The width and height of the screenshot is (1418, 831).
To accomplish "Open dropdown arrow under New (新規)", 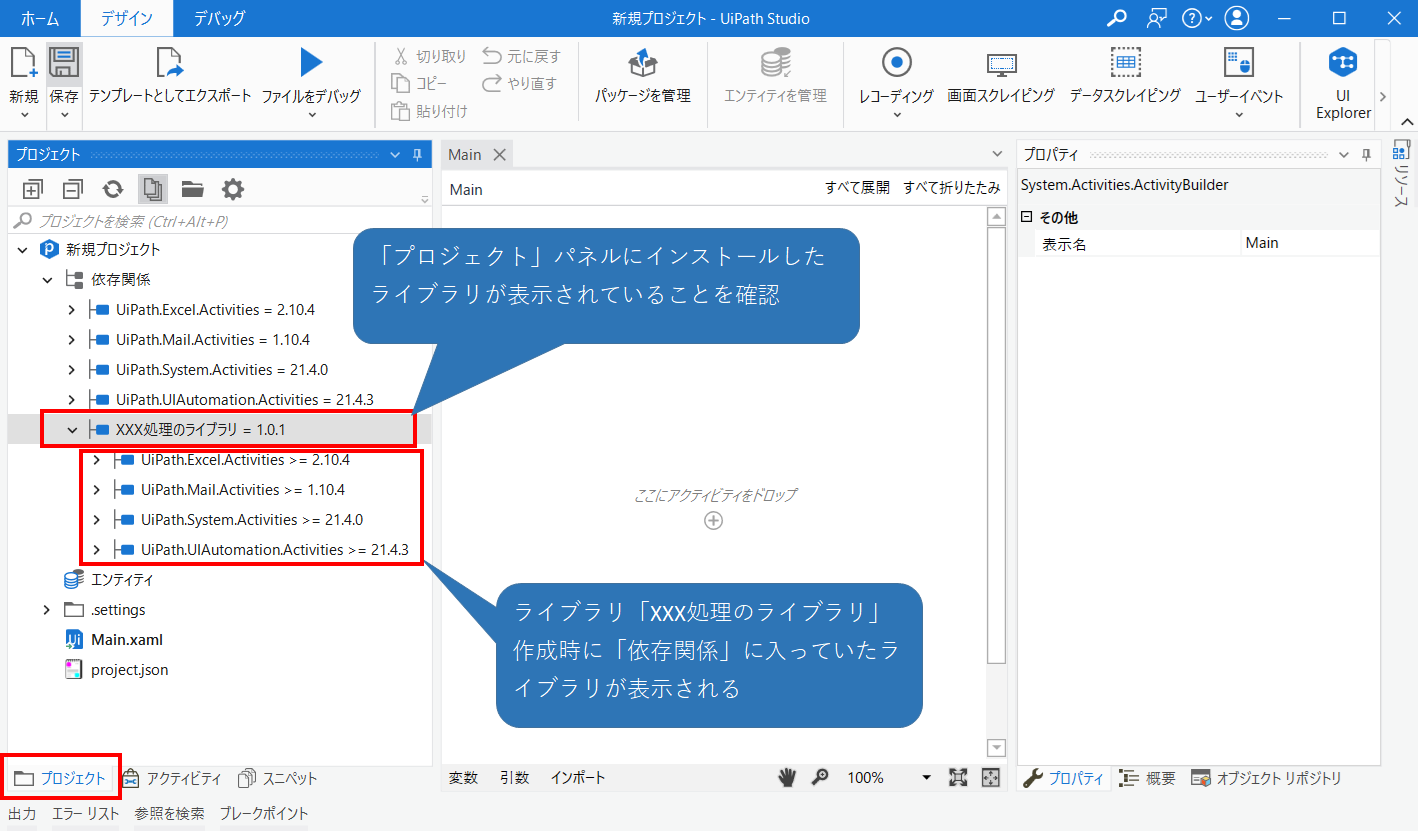I will point(23,115).
